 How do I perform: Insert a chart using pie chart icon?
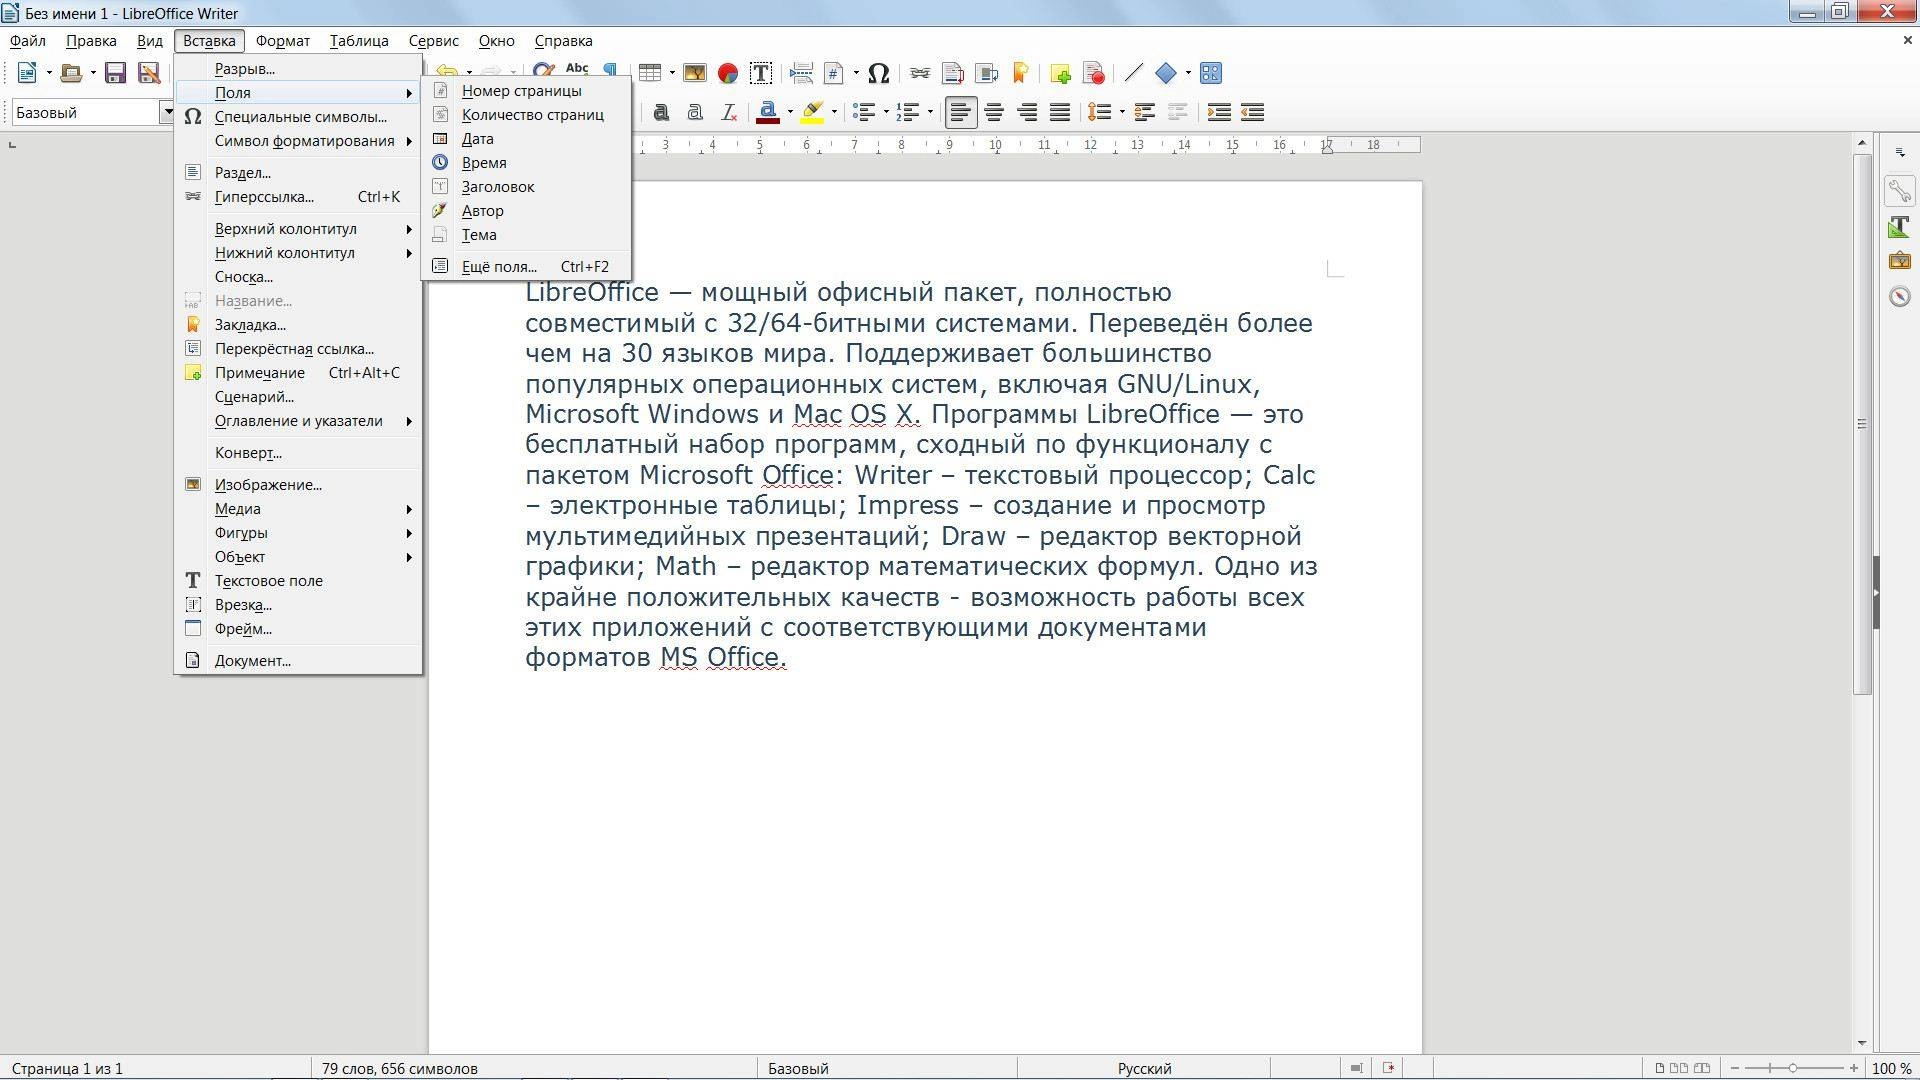coord(727,73)
